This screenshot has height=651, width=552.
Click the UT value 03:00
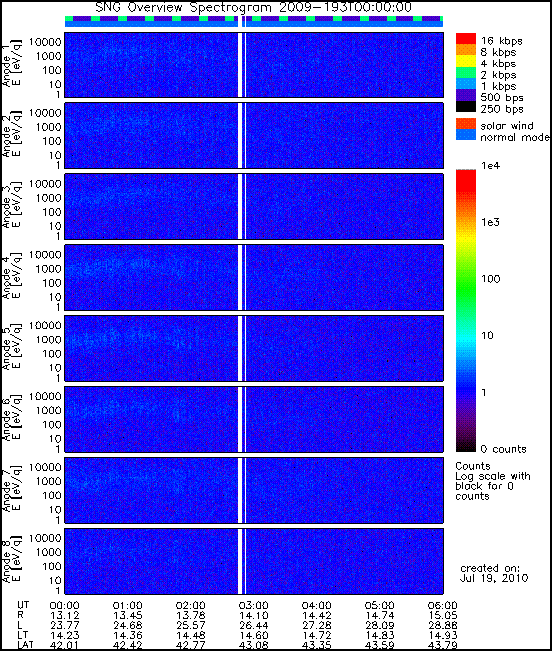(254, 606)
